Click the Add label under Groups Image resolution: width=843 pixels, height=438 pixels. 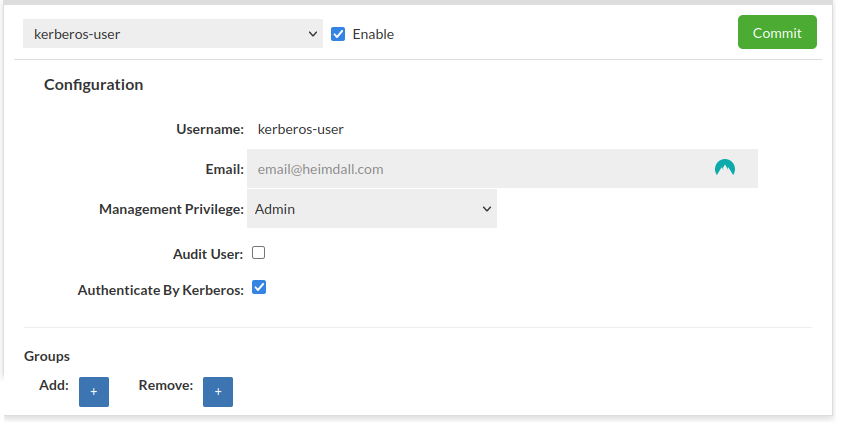pos(54,385)
